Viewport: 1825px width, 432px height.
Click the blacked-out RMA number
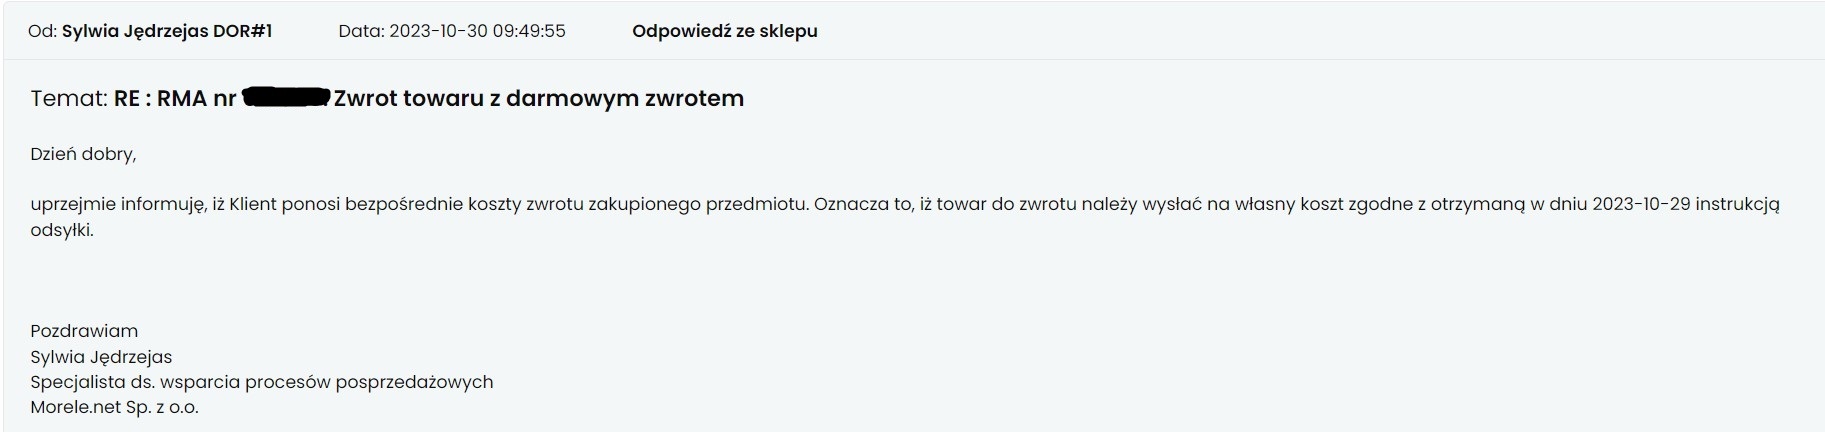[x=286, y=97]
